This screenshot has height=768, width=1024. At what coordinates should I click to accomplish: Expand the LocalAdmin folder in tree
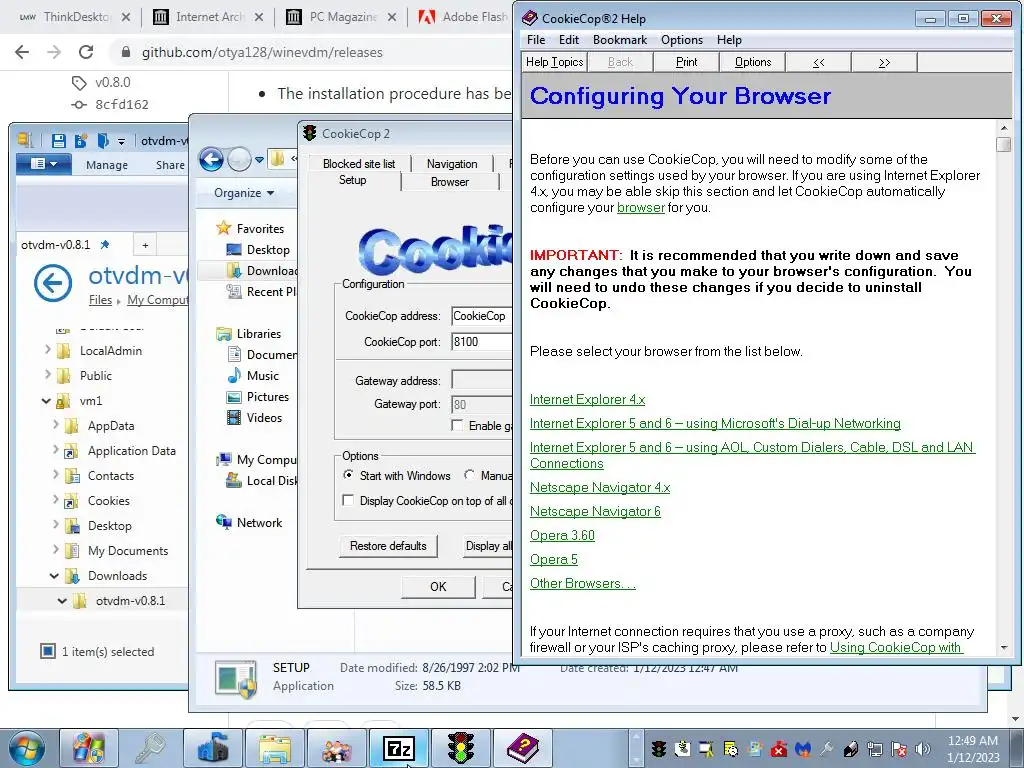pos(48,350)
